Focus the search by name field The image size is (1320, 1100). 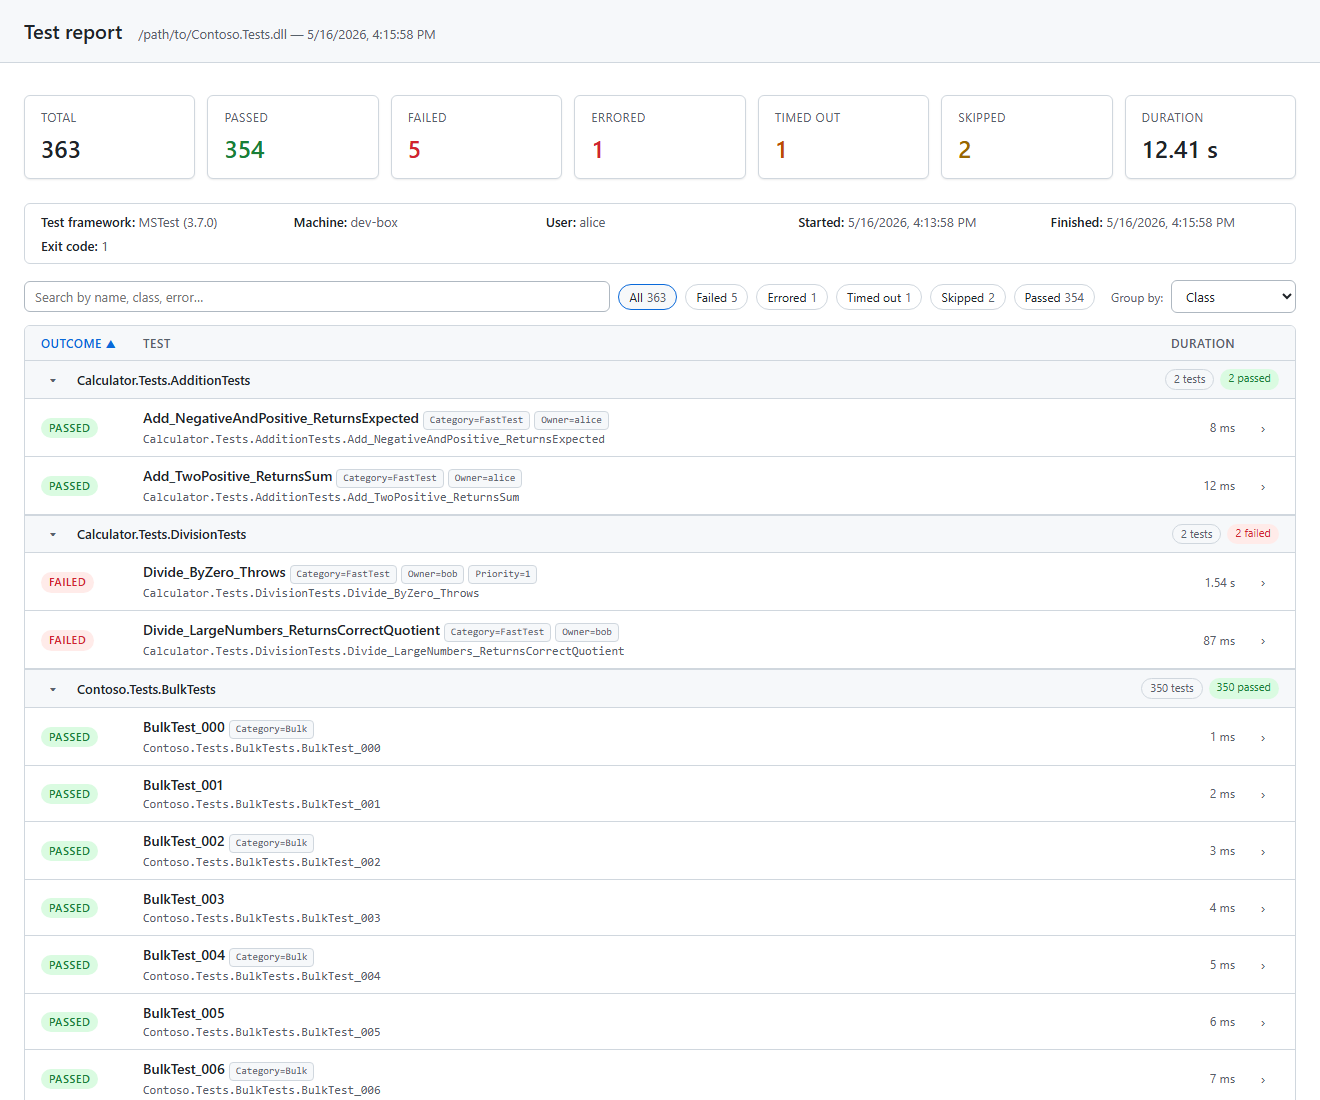click(317, 297)
